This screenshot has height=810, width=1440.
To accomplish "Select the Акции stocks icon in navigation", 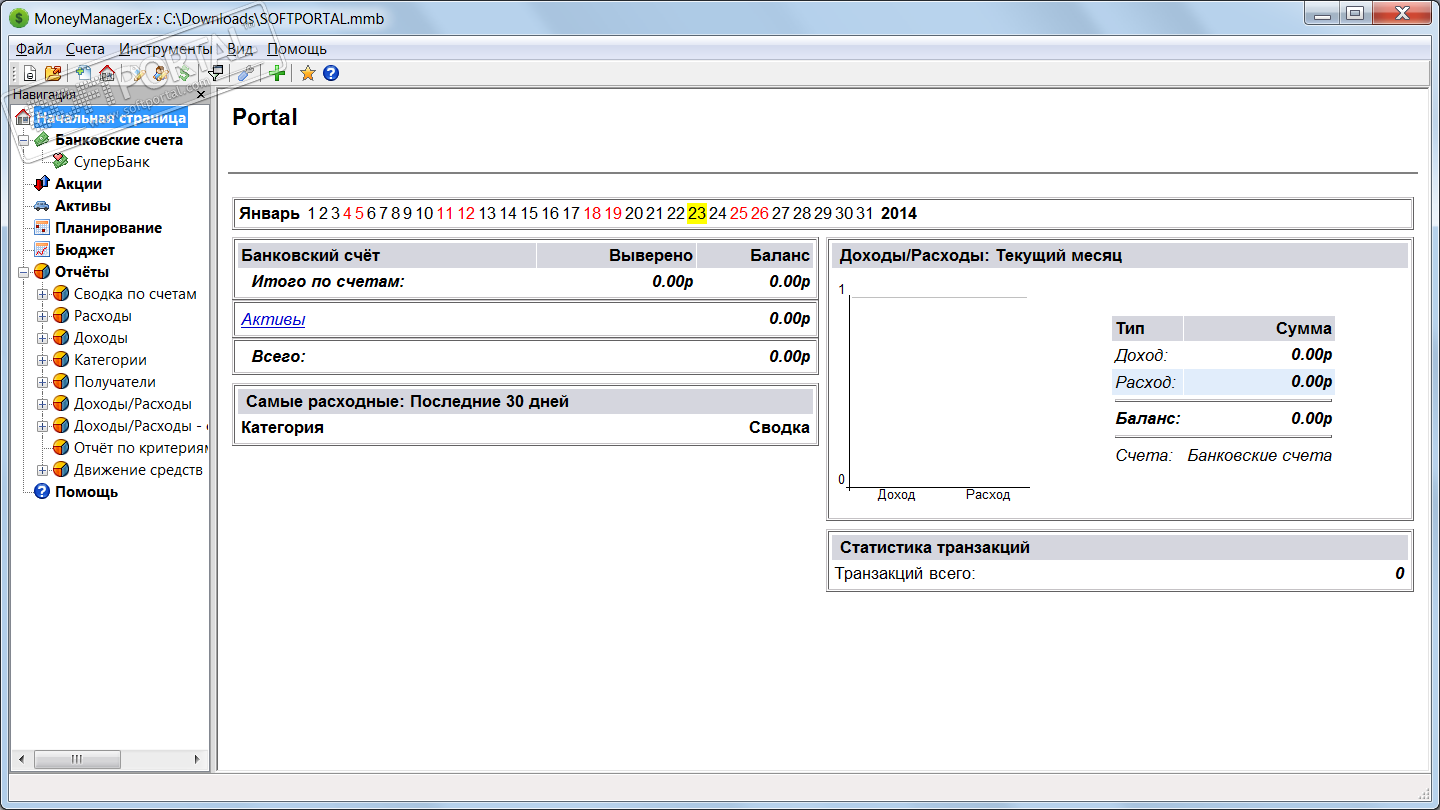I will [41, 184].
